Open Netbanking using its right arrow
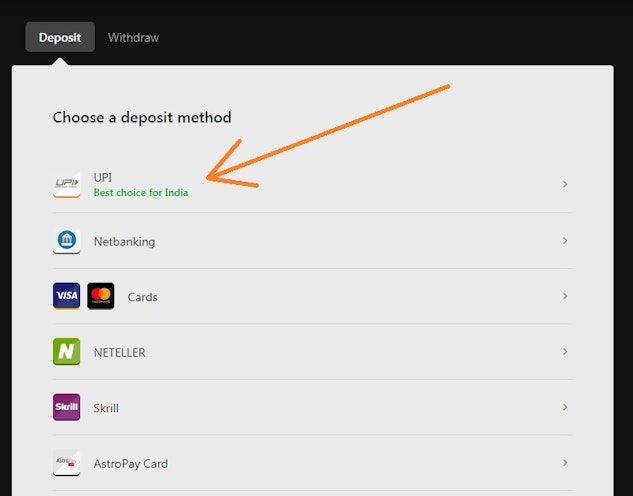633x496 pixels. pos(565,241)
